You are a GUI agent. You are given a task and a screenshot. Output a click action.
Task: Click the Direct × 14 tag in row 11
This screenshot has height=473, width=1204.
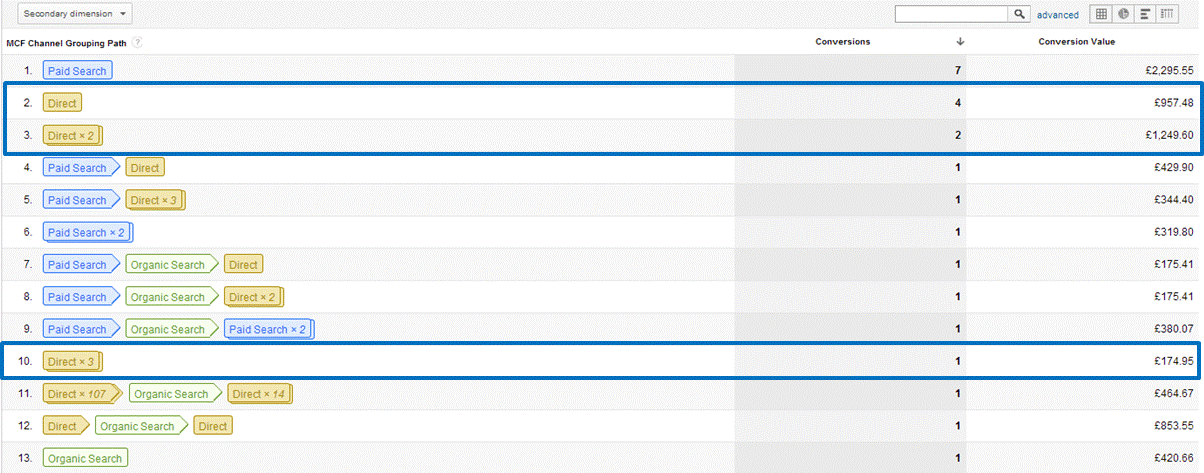(x=259, y=394)
